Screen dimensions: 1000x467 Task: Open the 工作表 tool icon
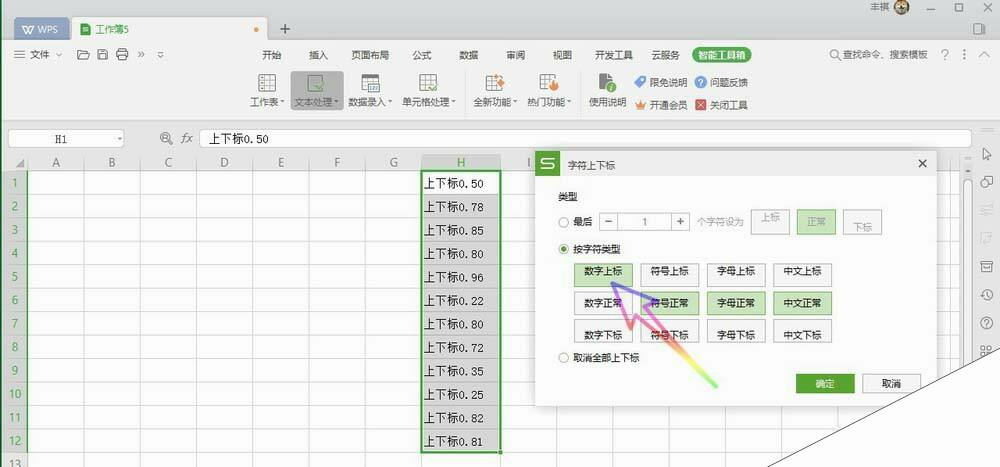coord(267,83)
